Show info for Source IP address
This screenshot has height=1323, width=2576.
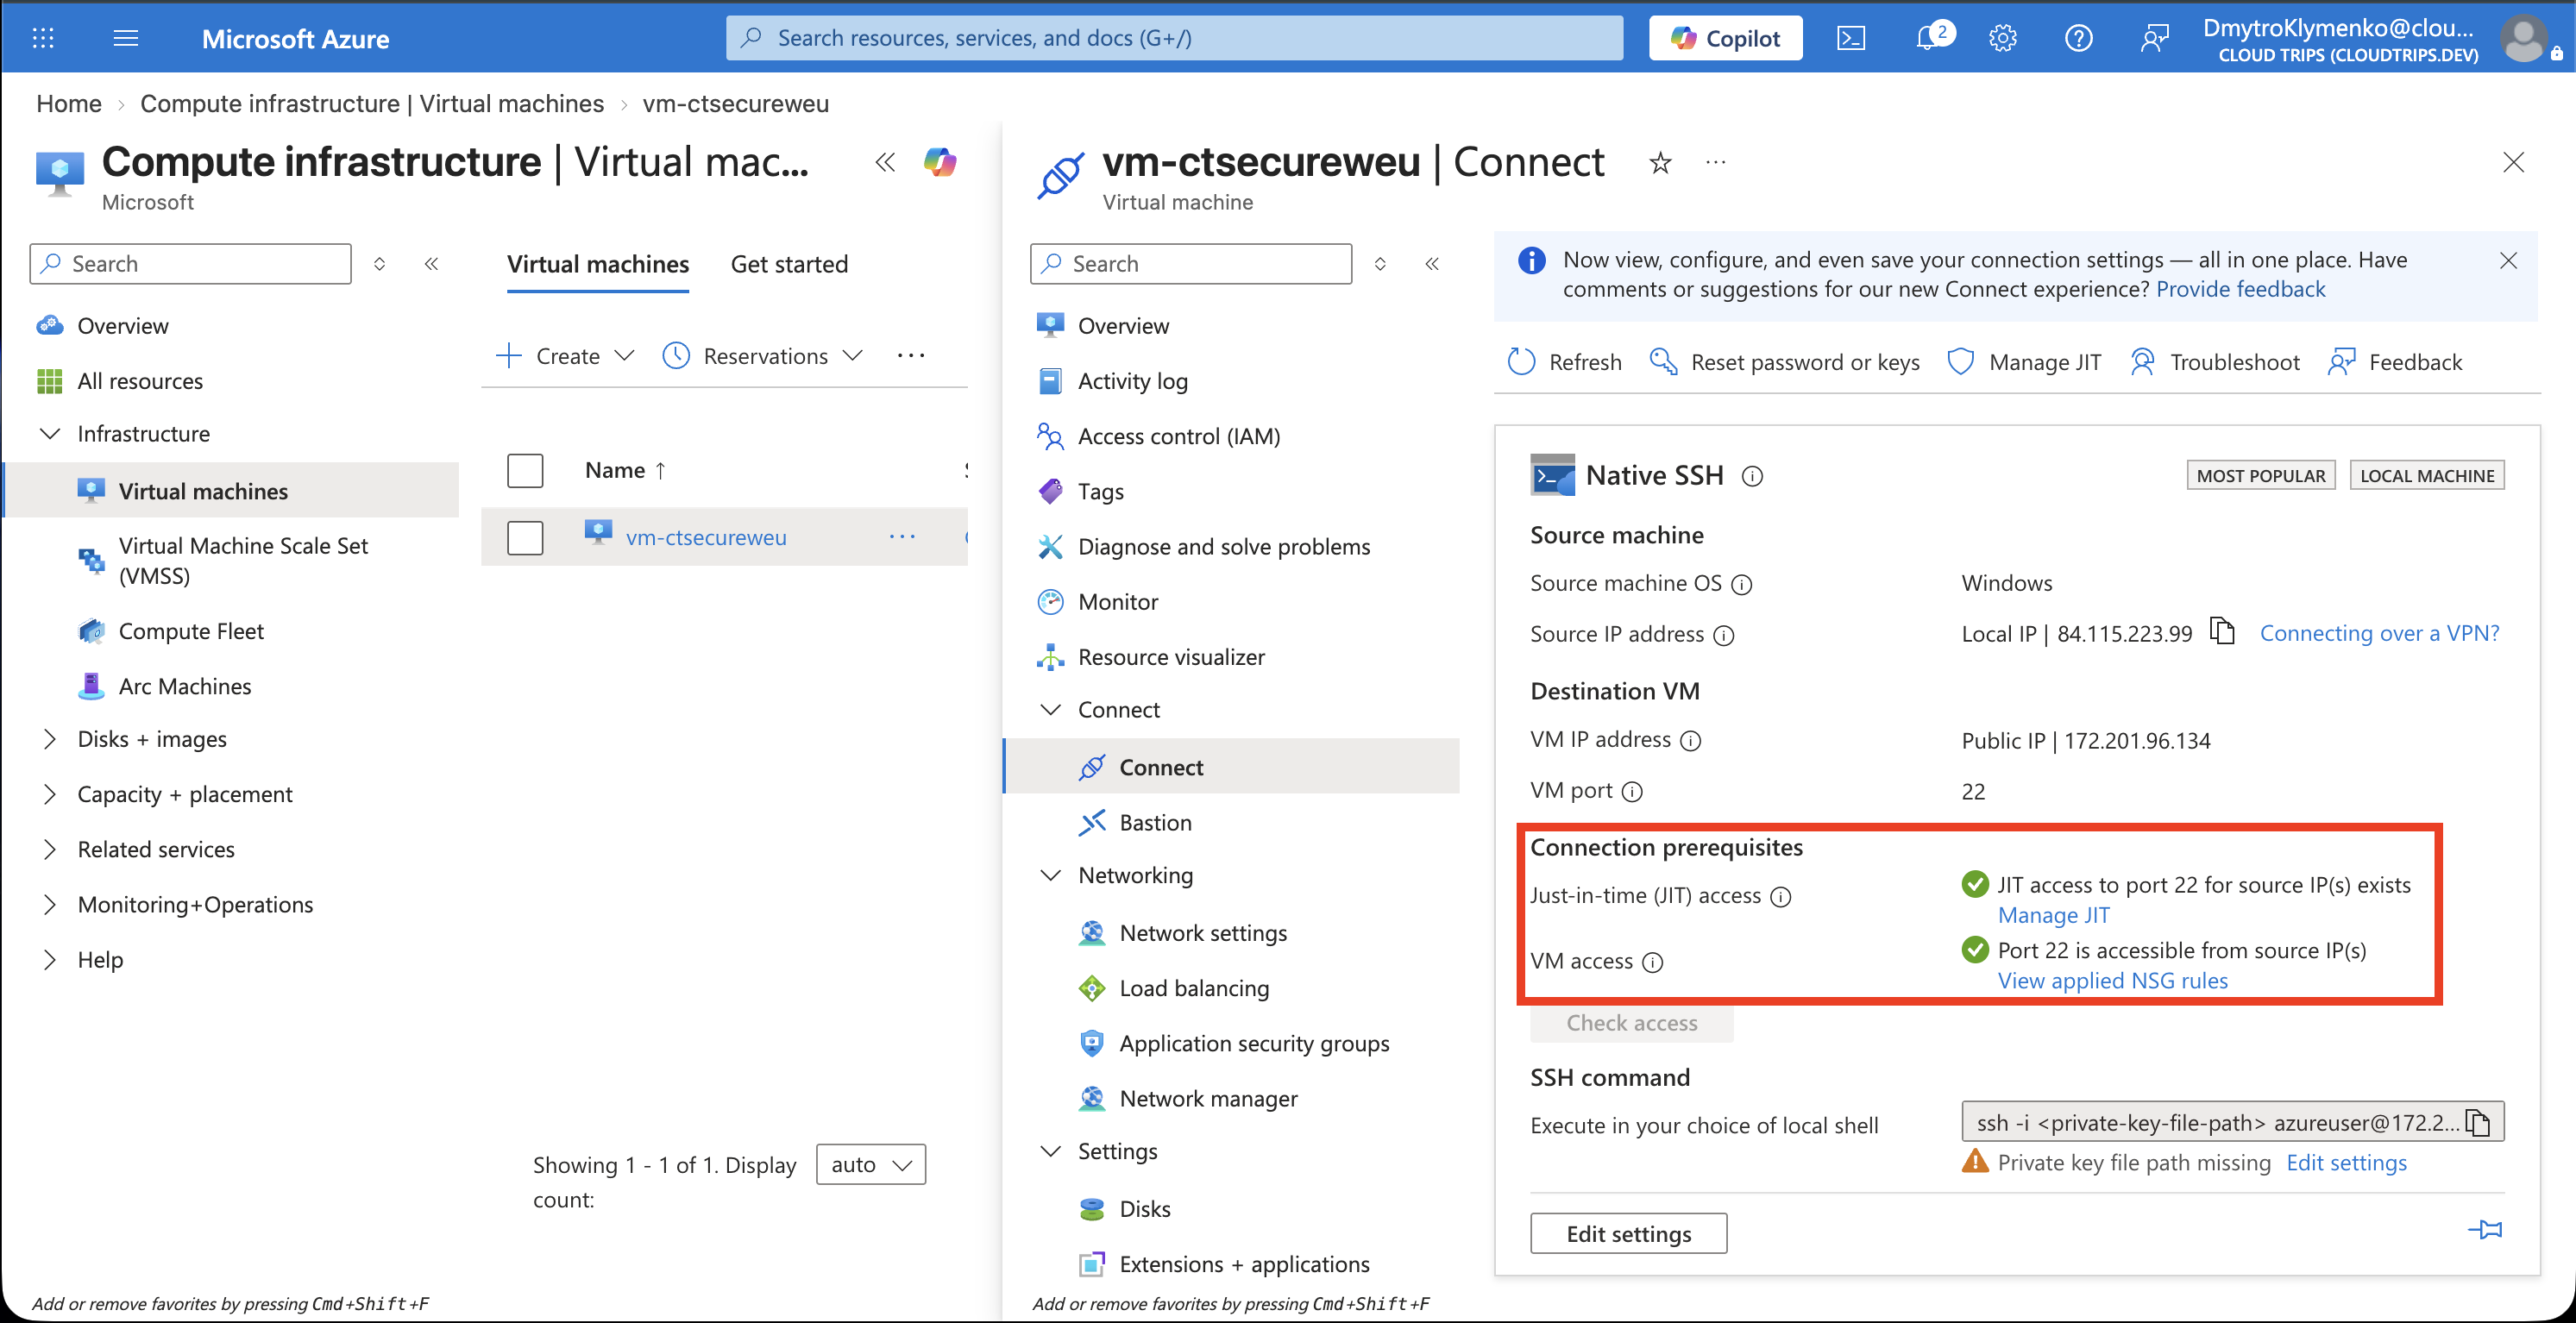point(1724,635)
